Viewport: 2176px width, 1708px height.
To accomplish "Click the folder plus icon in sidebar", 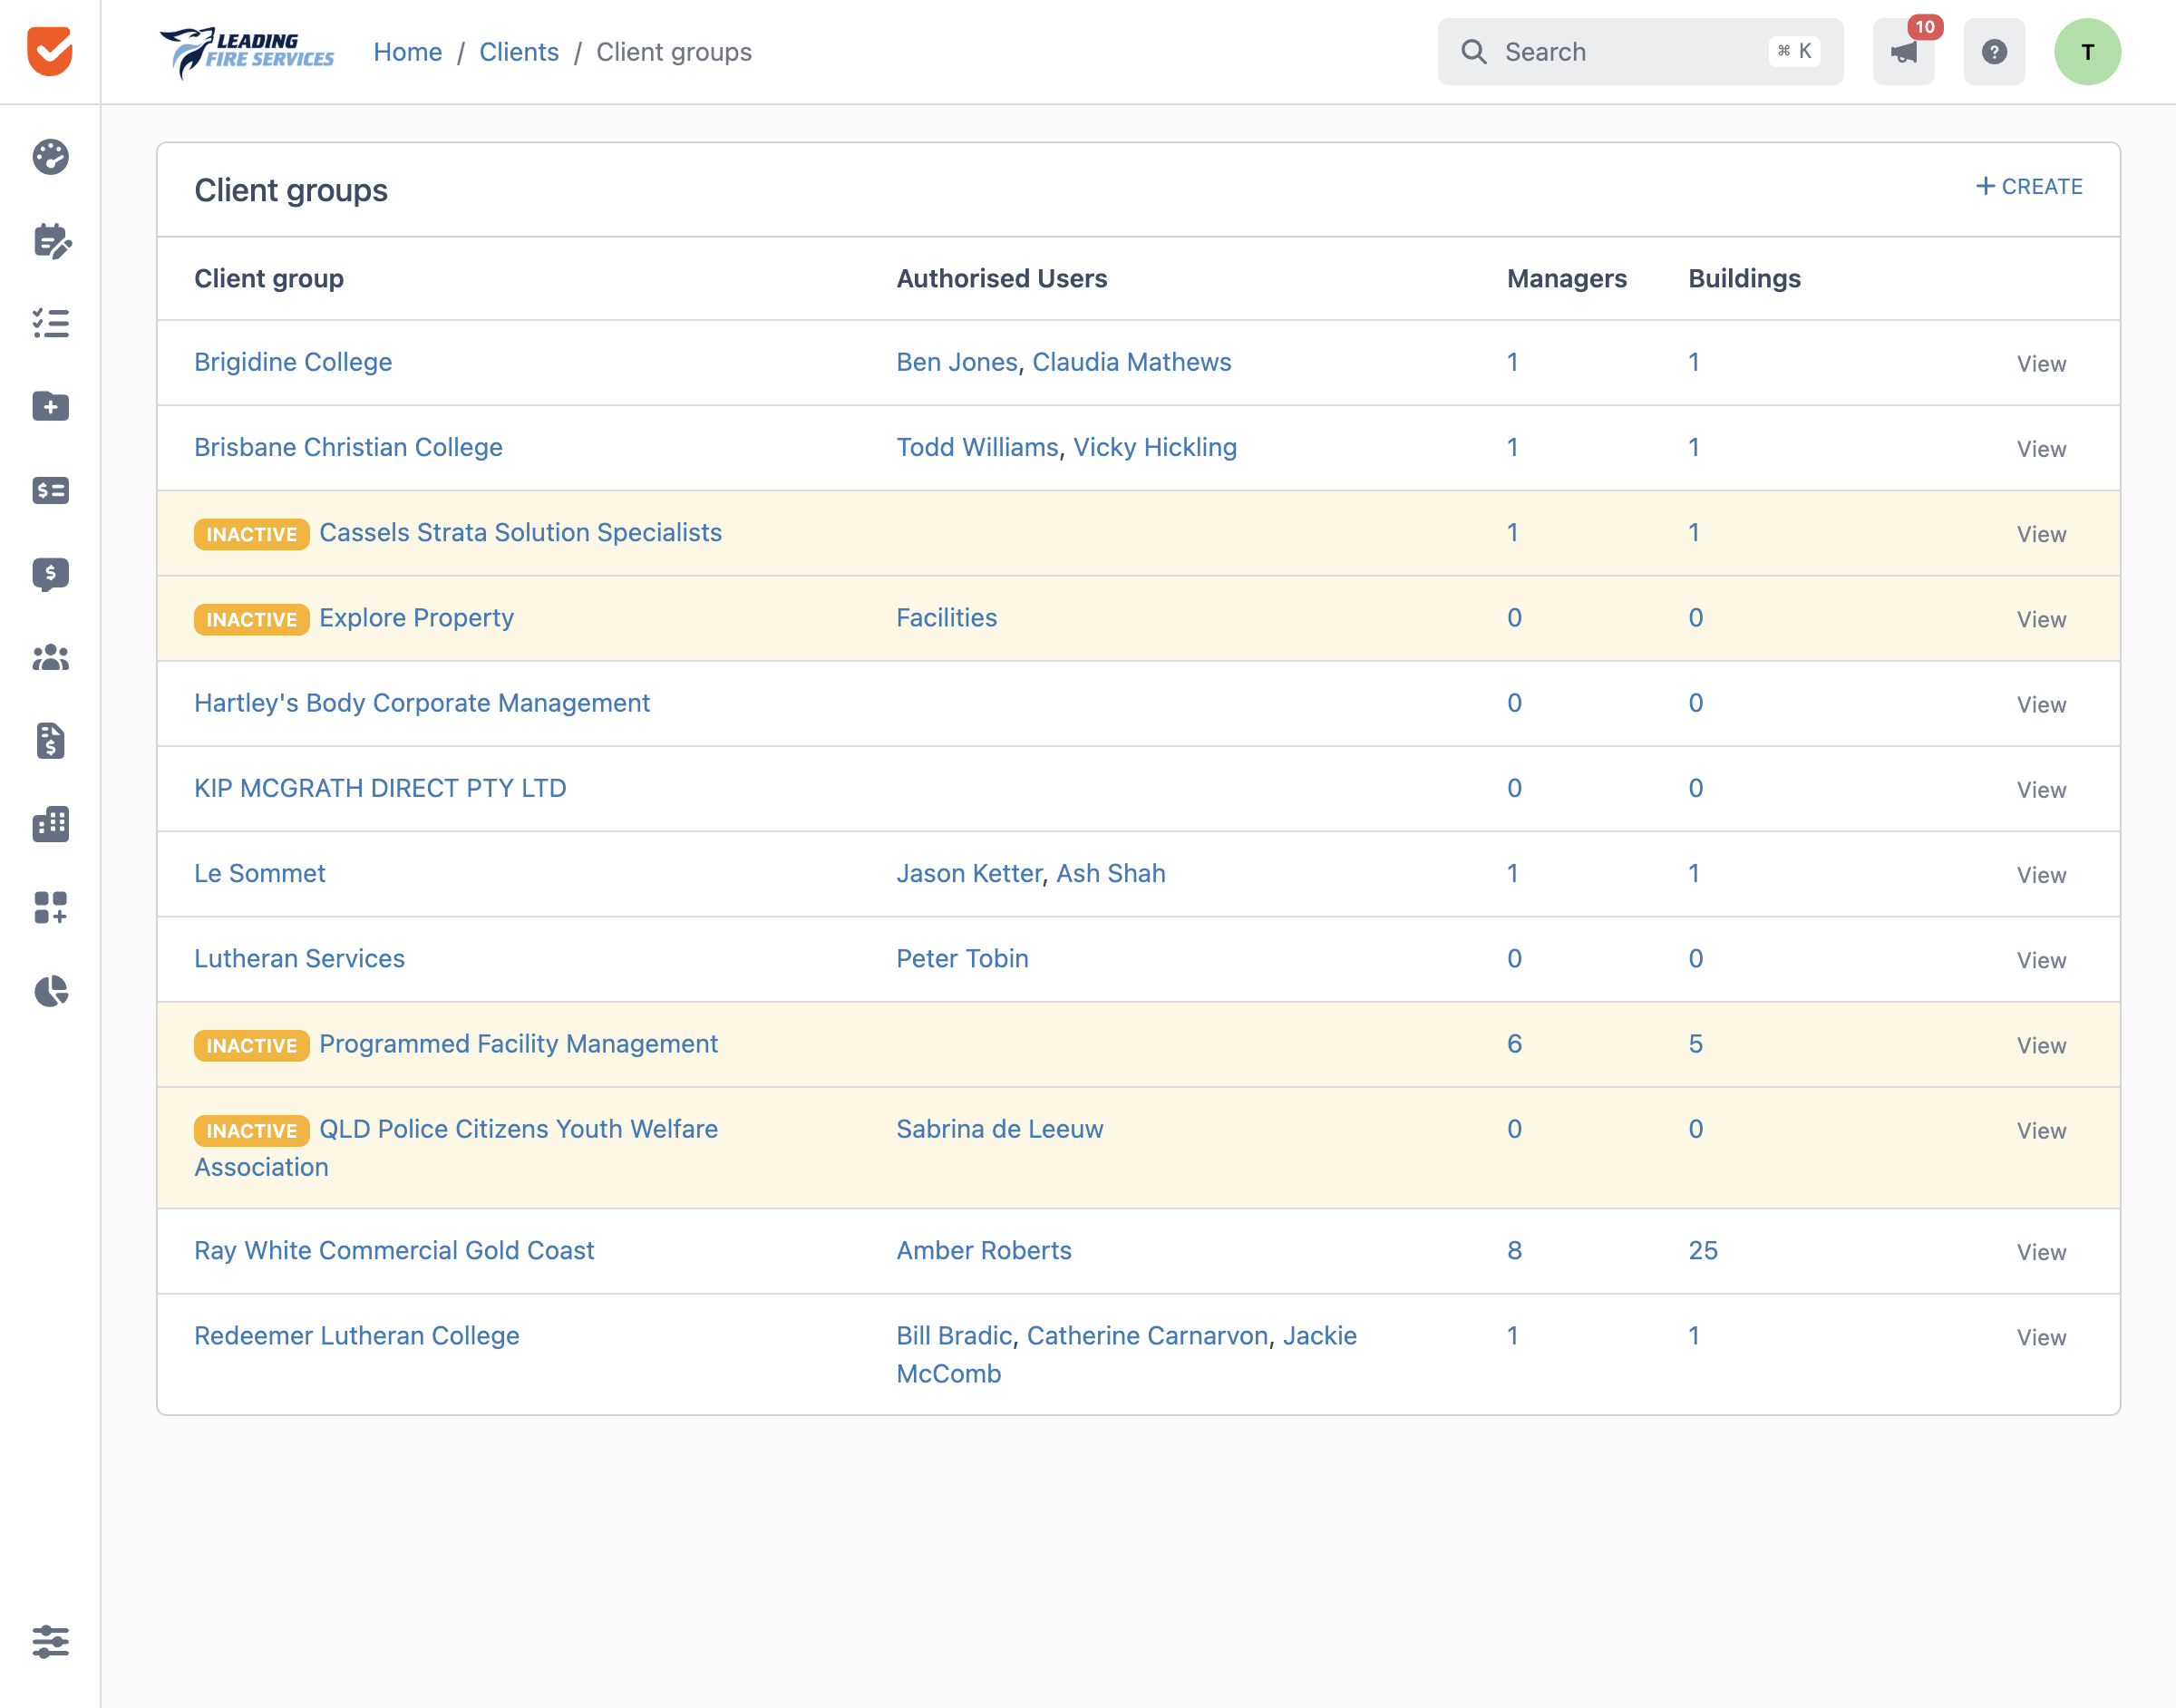I will [50, 406].
